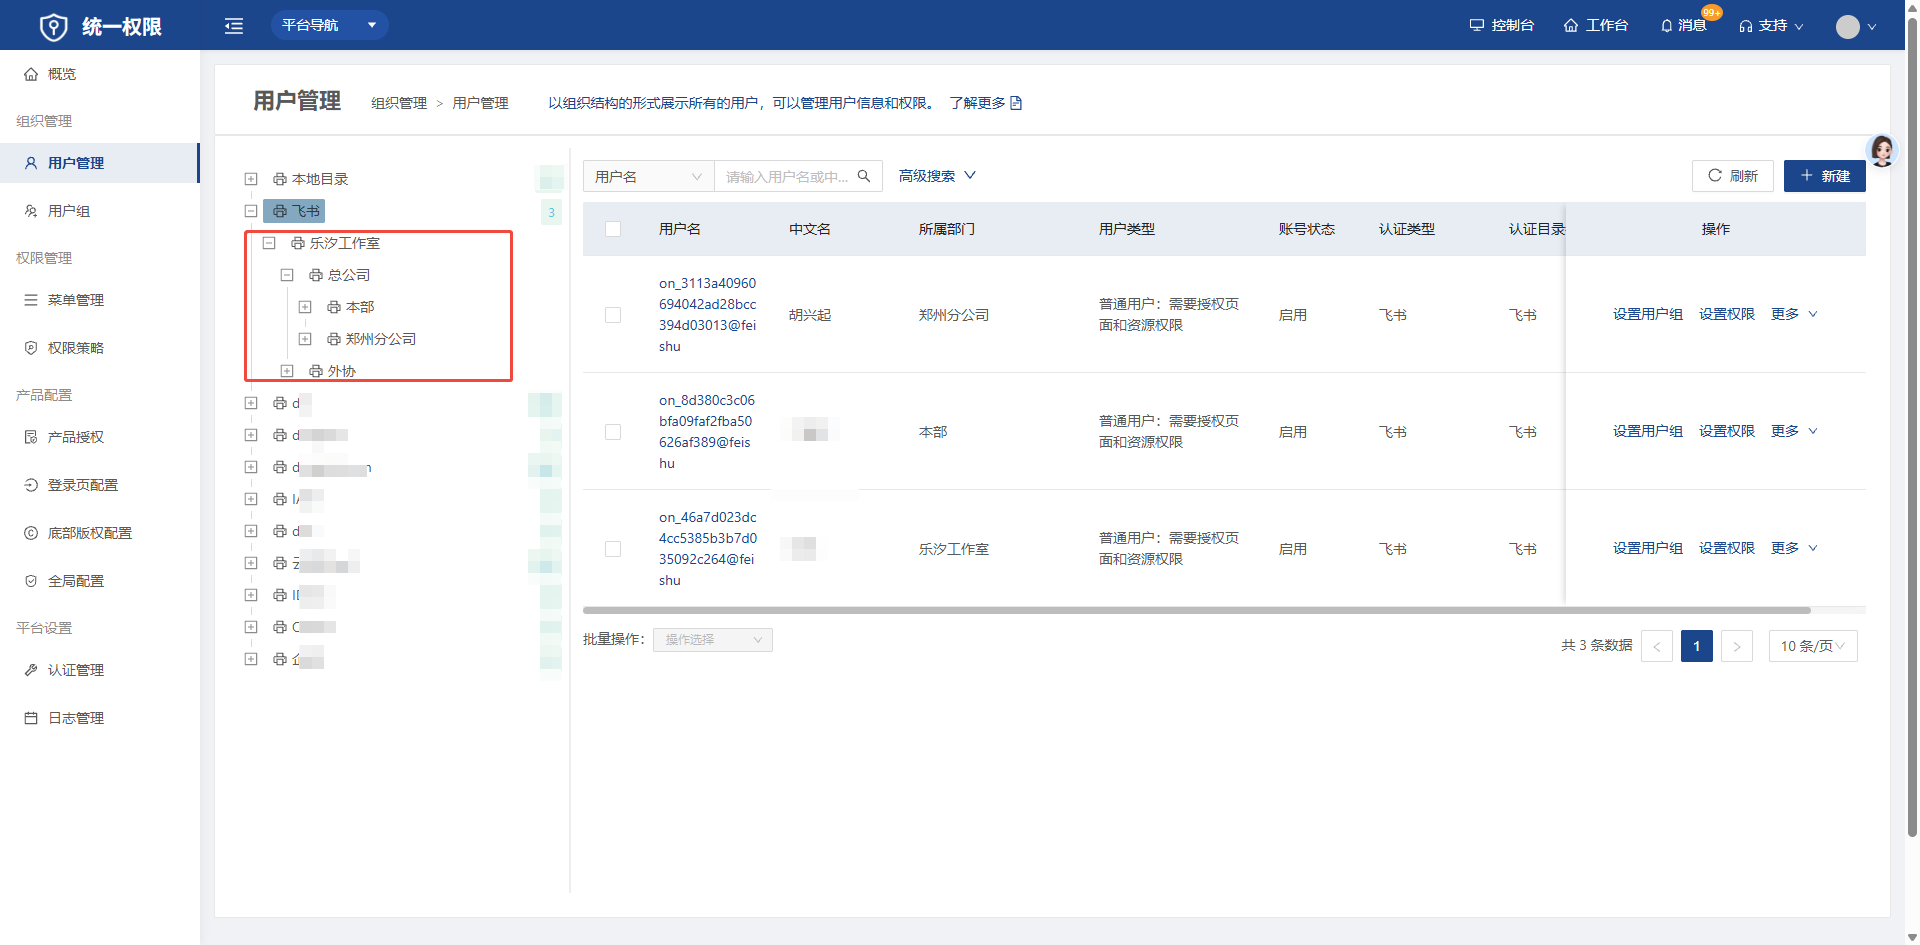Click the floating customer service assistant icon
The height and width of the screenshot is (945, 1920).
point(1882,151)
